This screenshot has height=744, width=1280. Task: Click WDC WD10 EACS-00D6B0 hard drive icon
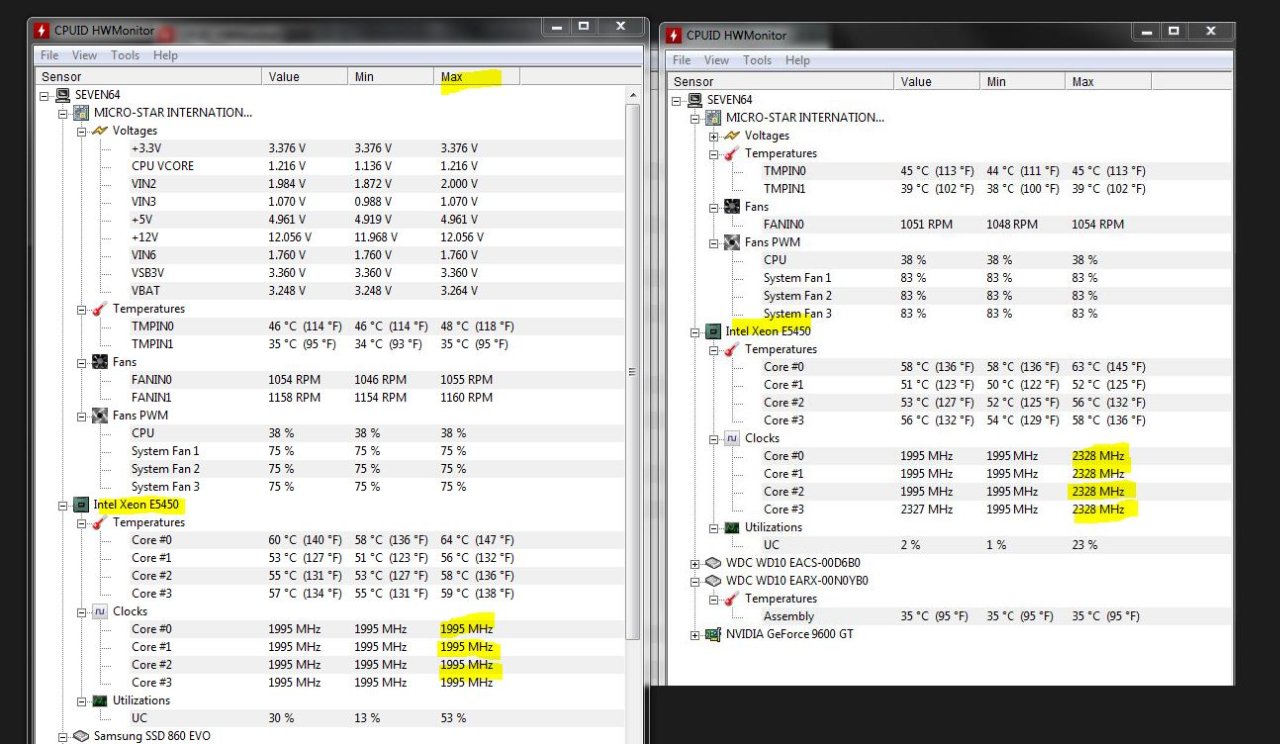click(x=713, y=563)
